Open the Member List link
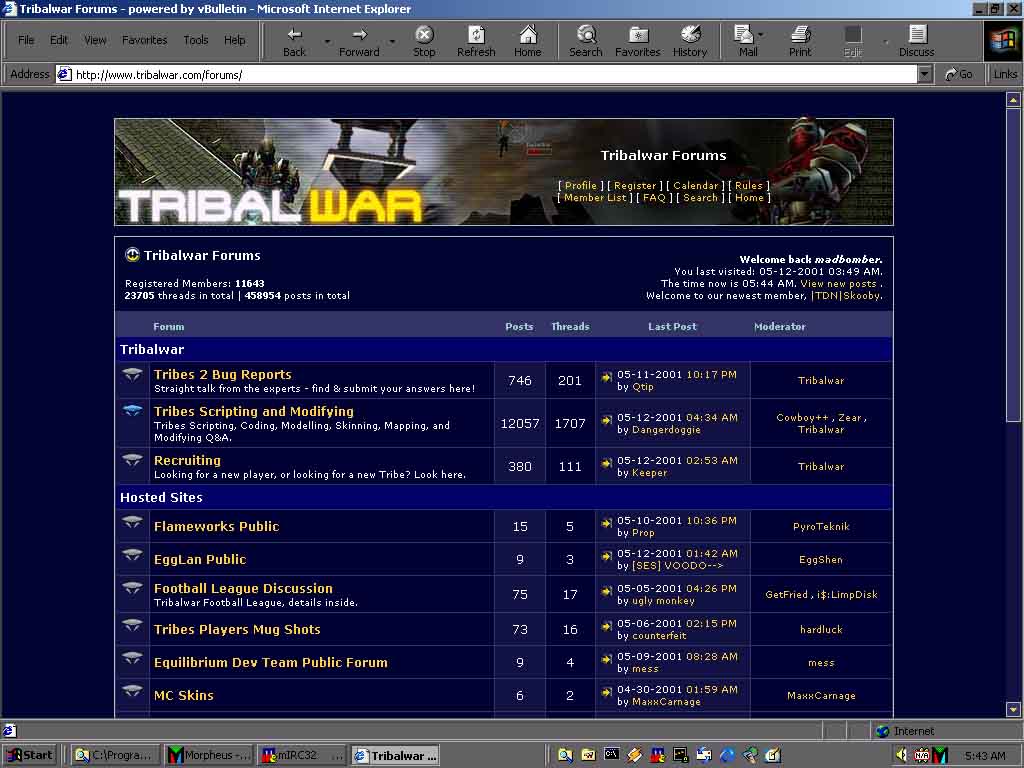Viewport: 1024px width, 768px height. 595,197
